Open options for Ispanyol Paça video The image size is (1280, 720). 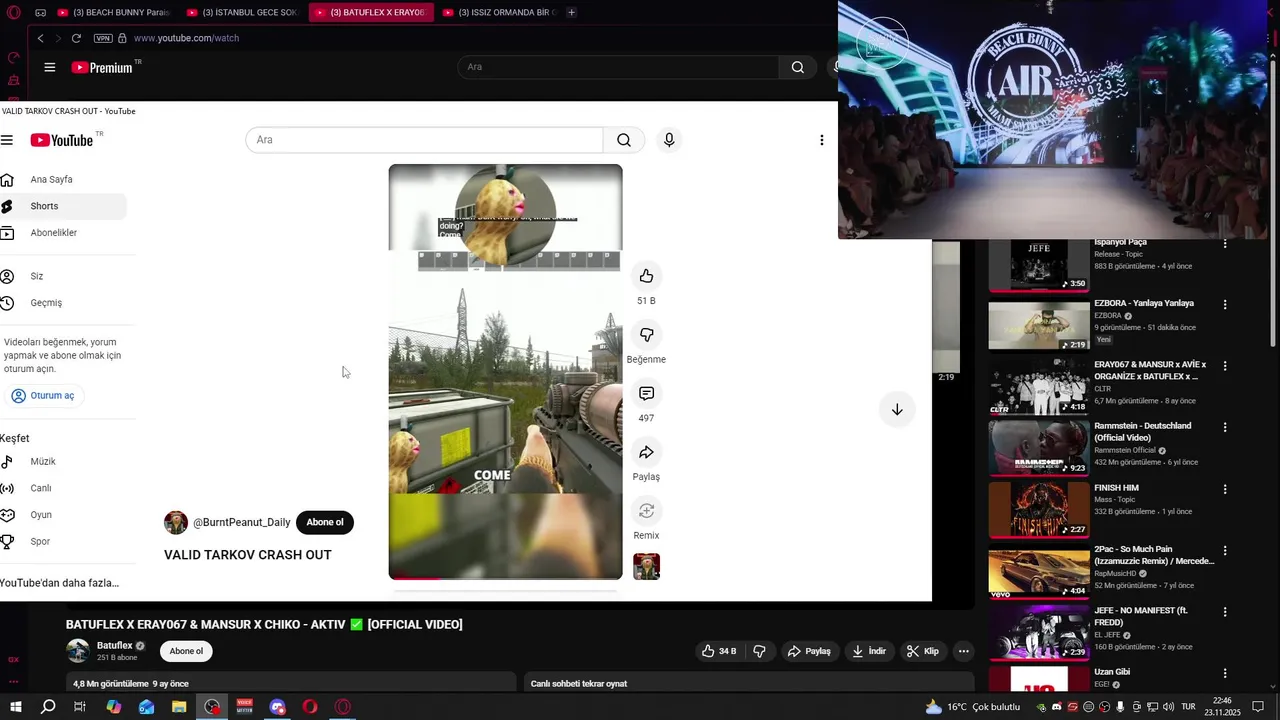click(1225, 243)
